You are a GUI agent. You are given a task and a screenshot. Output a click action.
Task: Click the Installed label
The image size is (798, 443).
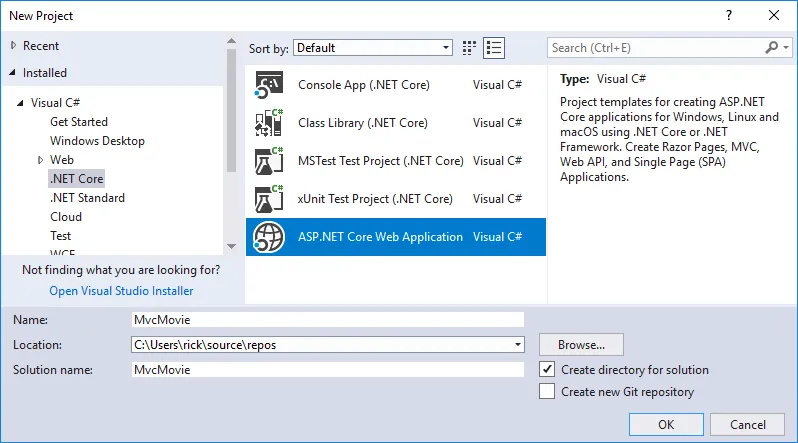coord(45,73)
